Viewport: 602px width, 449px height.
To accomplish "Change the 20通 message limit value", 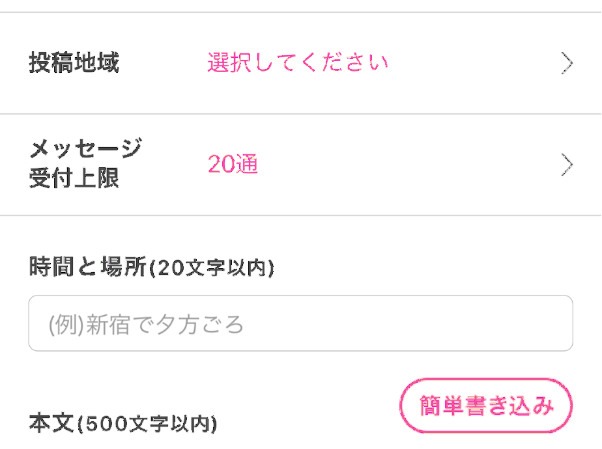I will 233,165.
